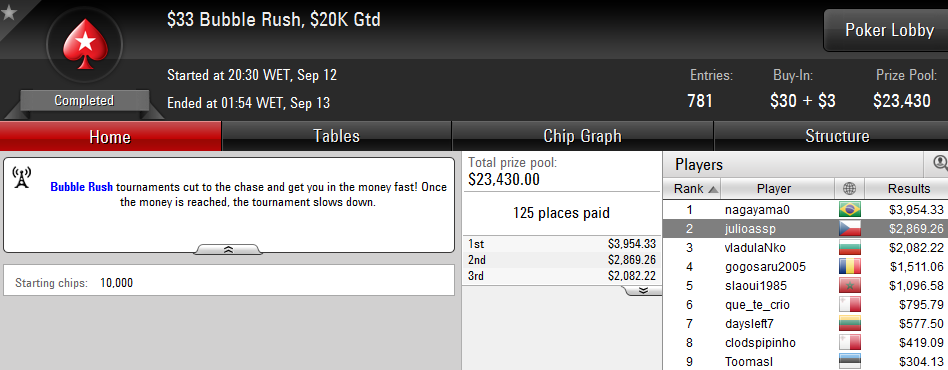Image resolution: width=948 pixels, height=370 pixels.
Task: Click the Brazil flag next to nagayama0
Action: coord(849,210)
